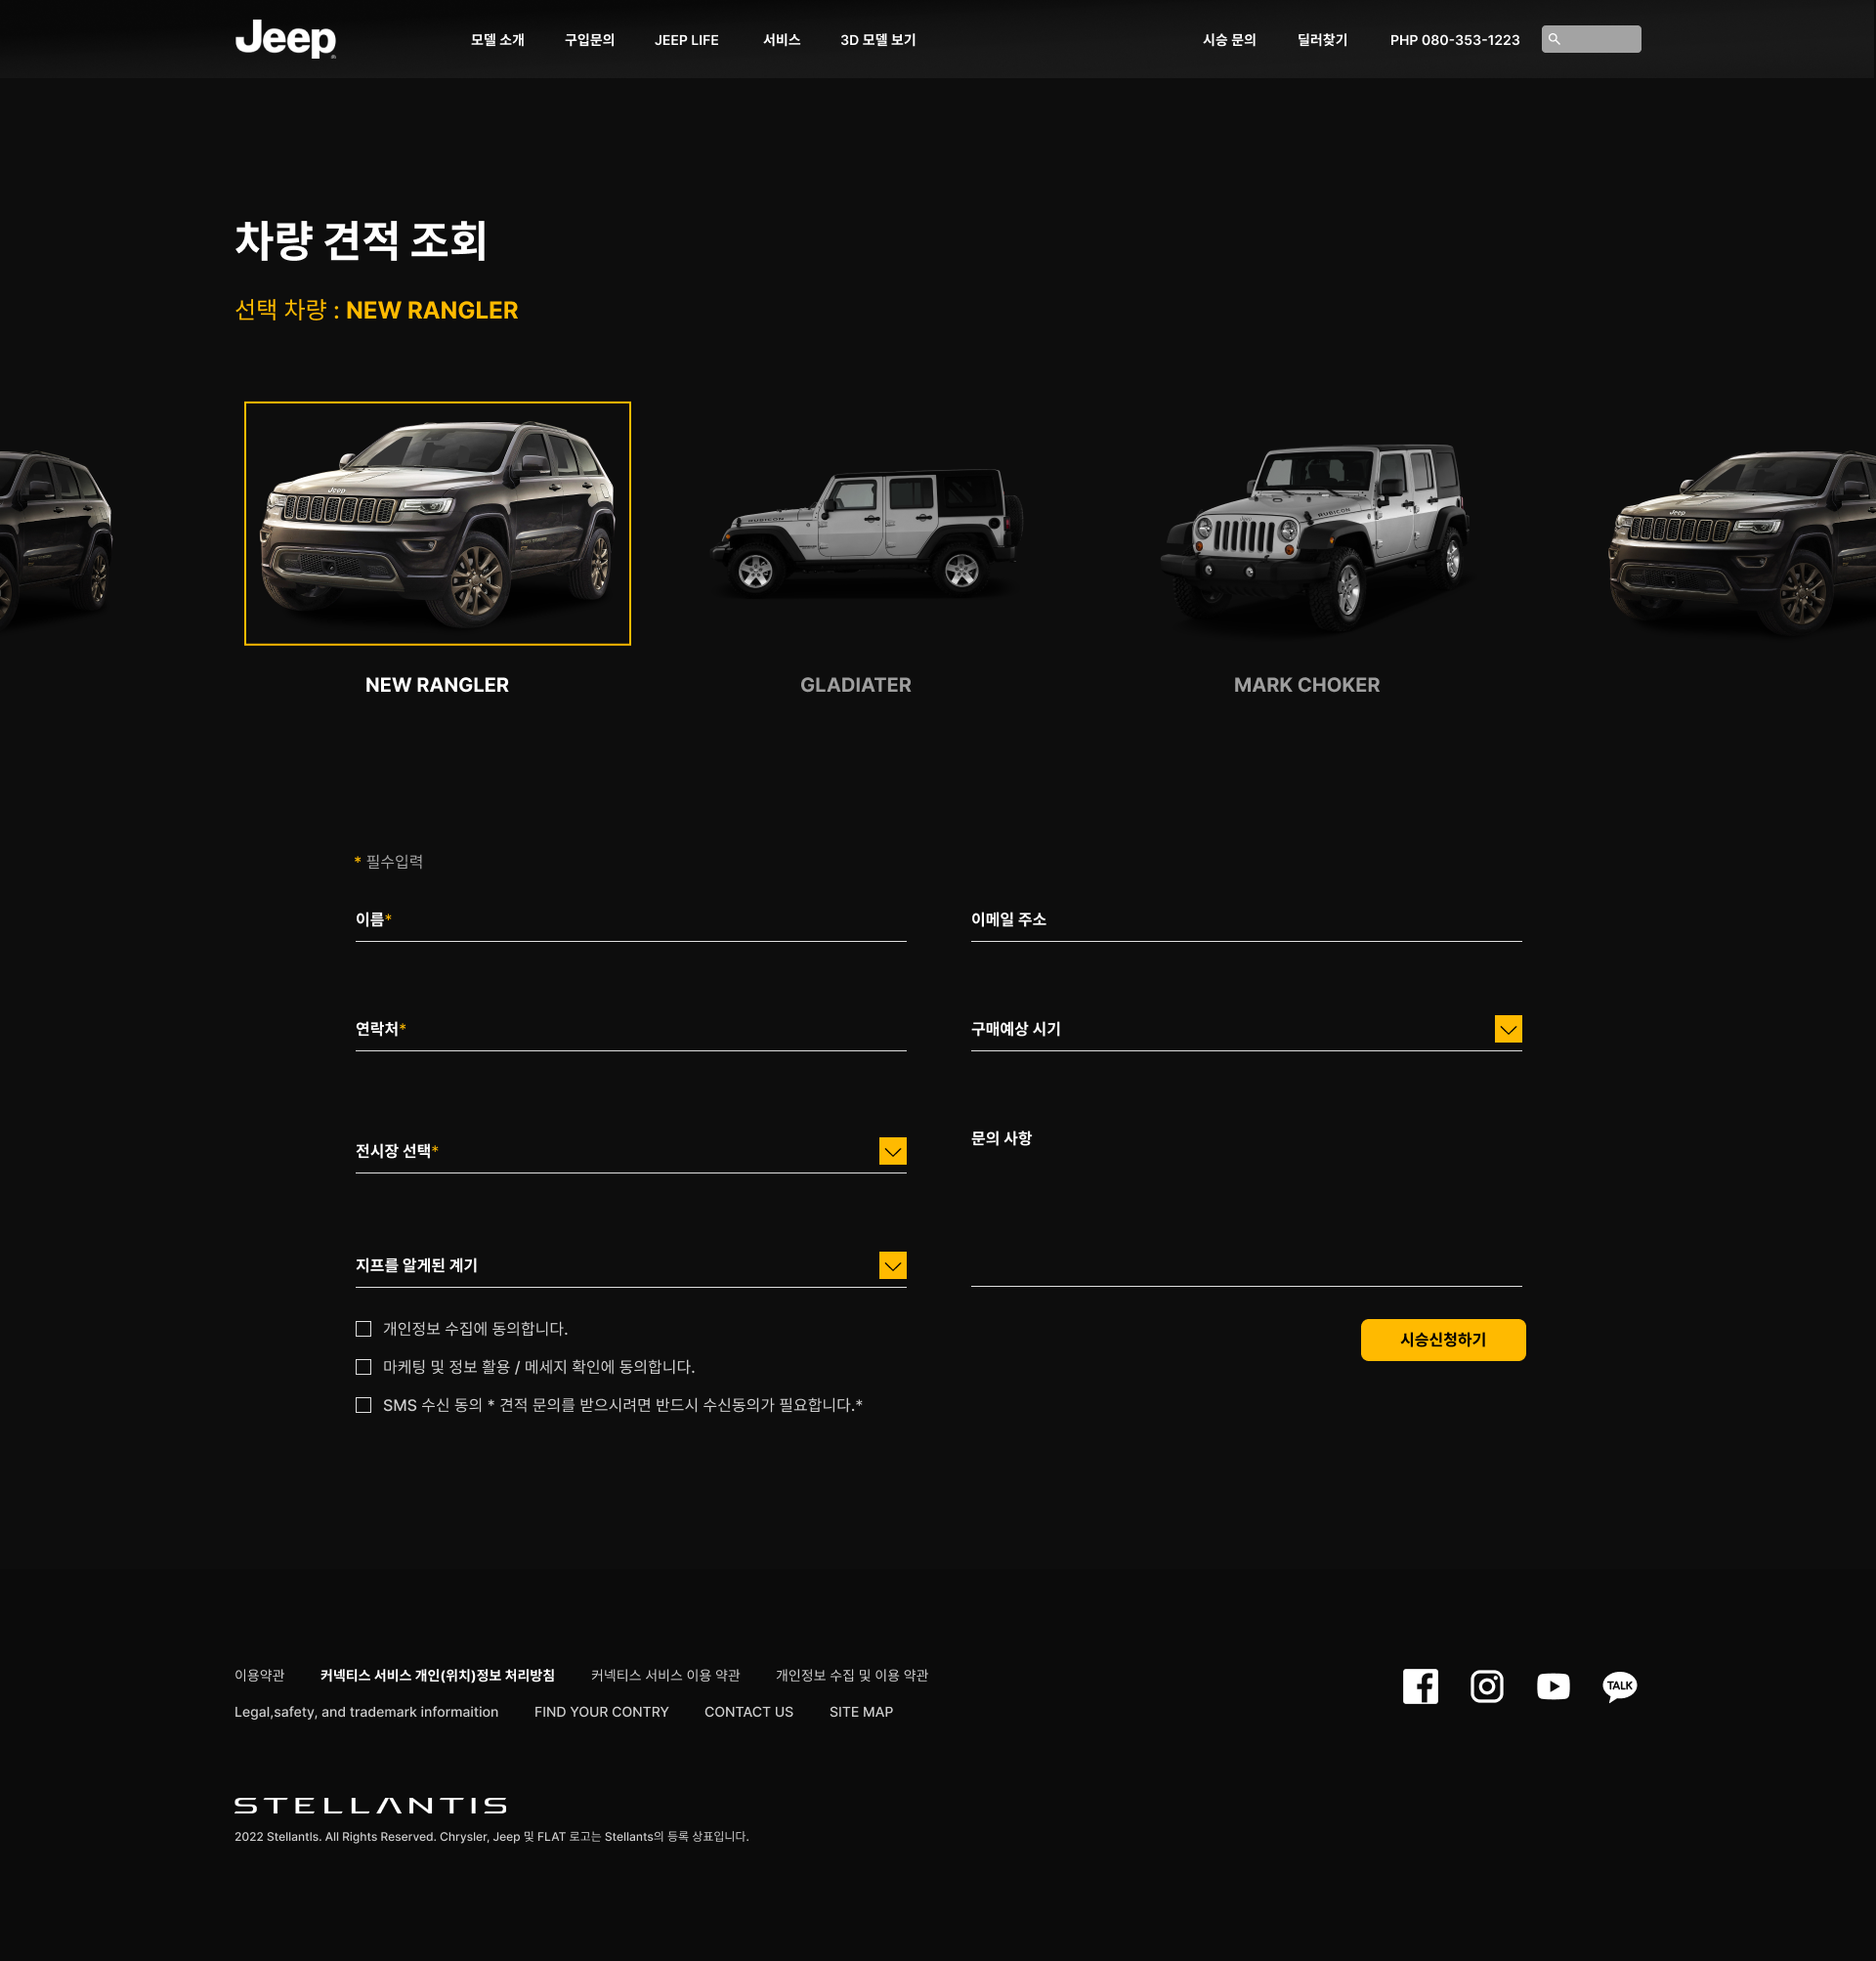Screen dimensions: 1876x1961
Task: Click the 선택 차량 : NEW RANGLER text
Action: point(376,310)
